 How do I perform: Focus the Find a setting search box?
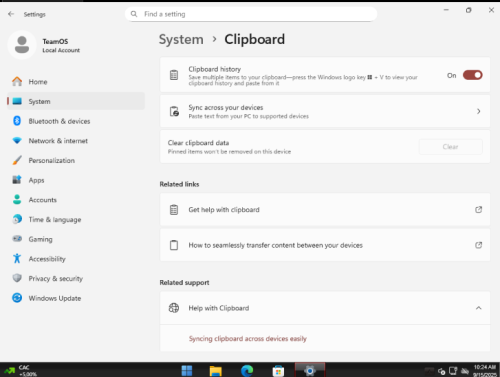[251, 14]
